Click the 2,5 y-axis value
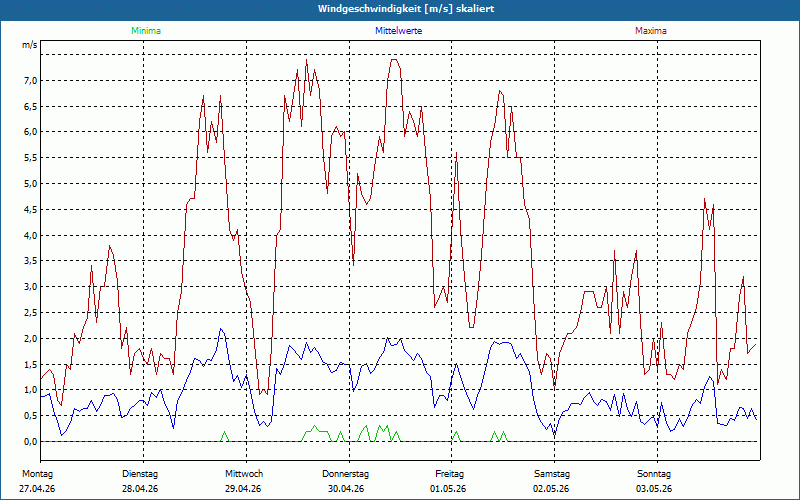 30,313
